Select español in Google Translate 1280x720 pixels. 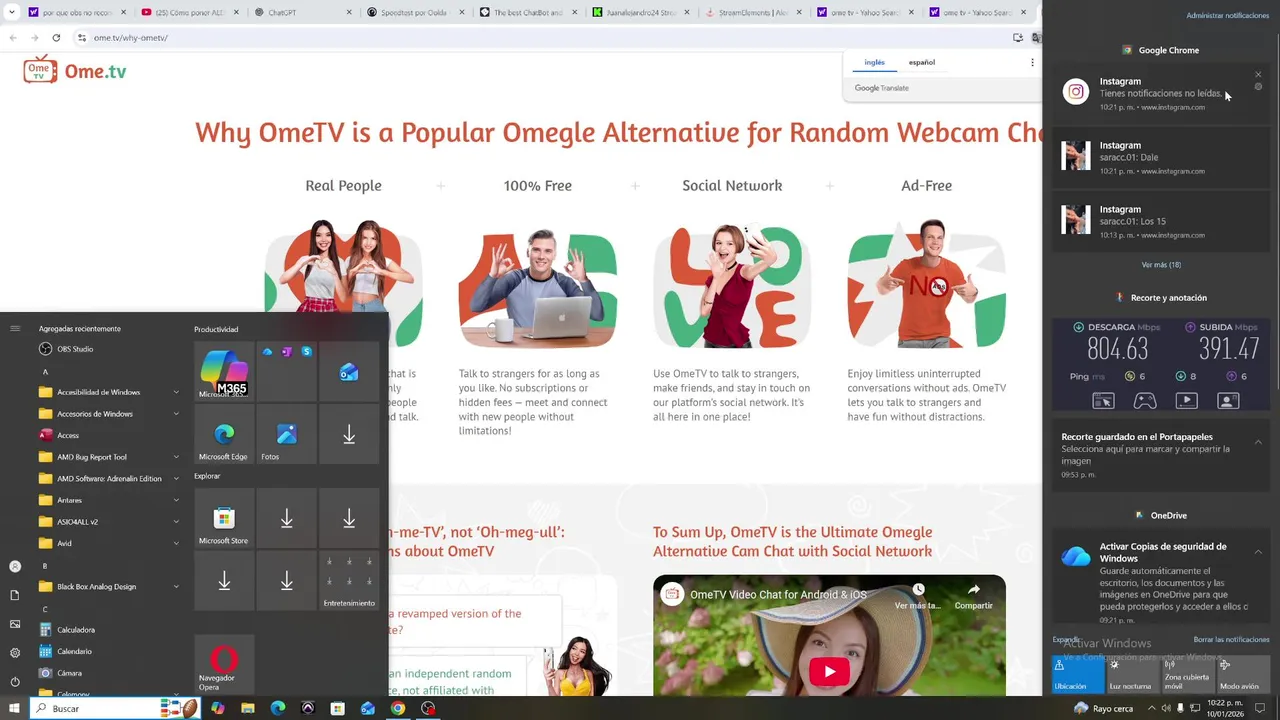pos(922,62)
